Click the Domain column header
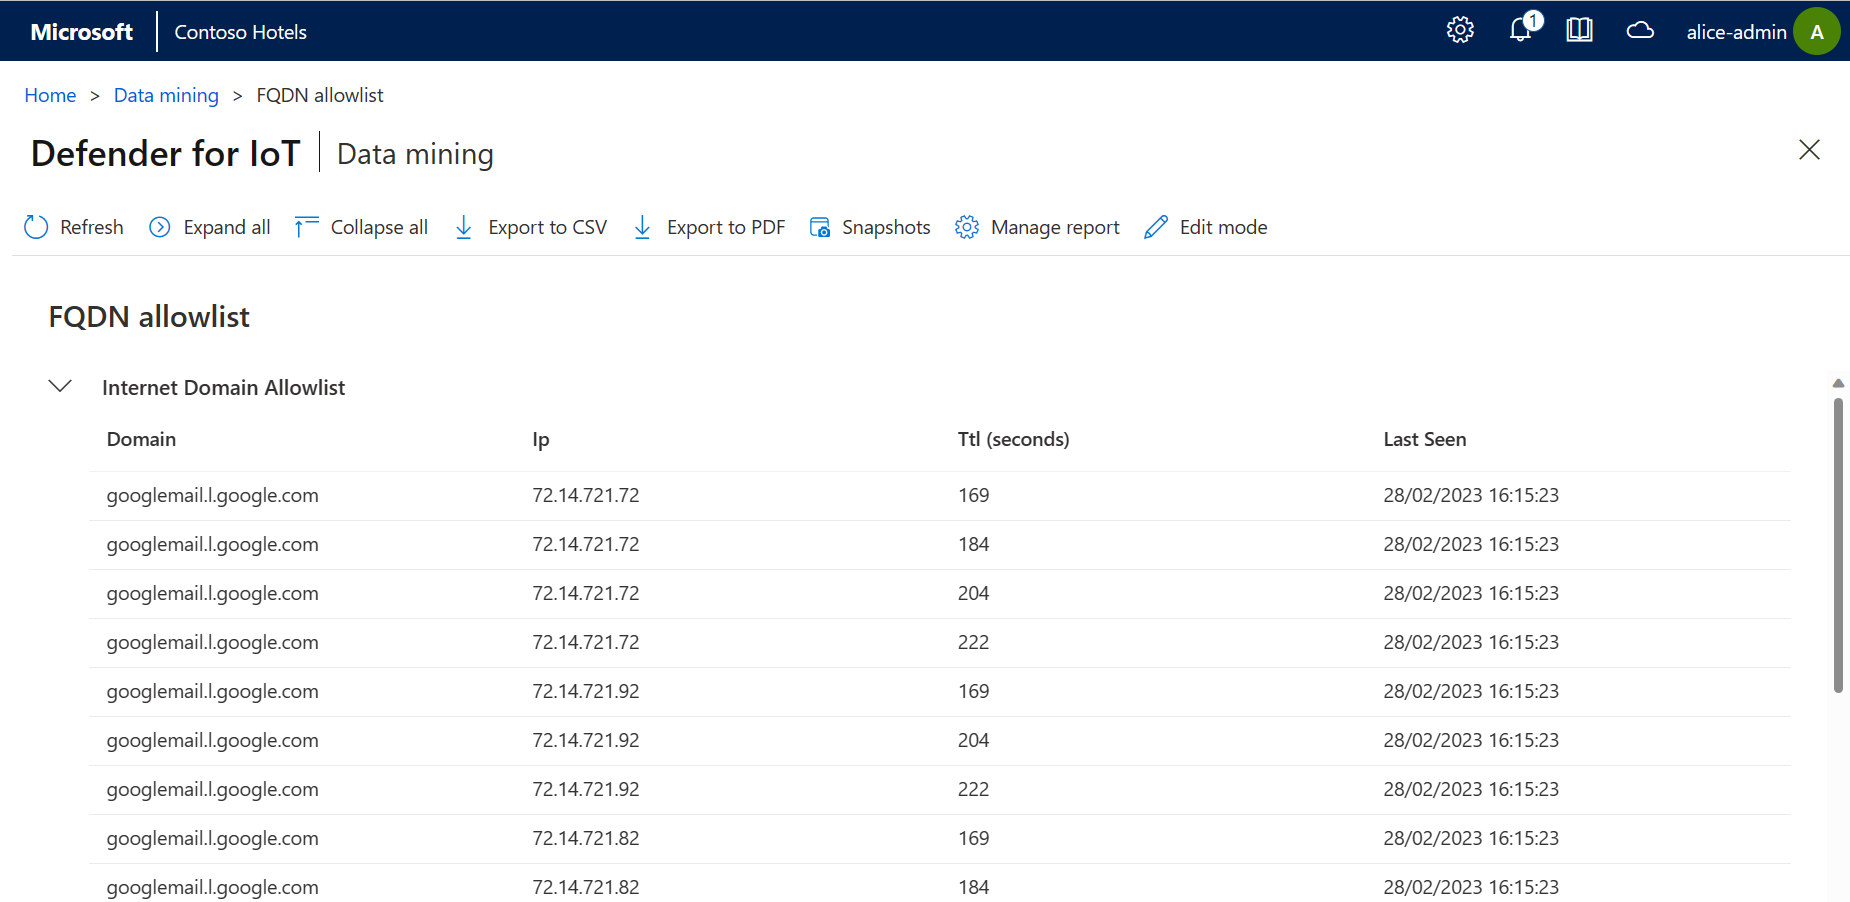The height and width of the screenshot is (902, 1850). pos(142,439)
